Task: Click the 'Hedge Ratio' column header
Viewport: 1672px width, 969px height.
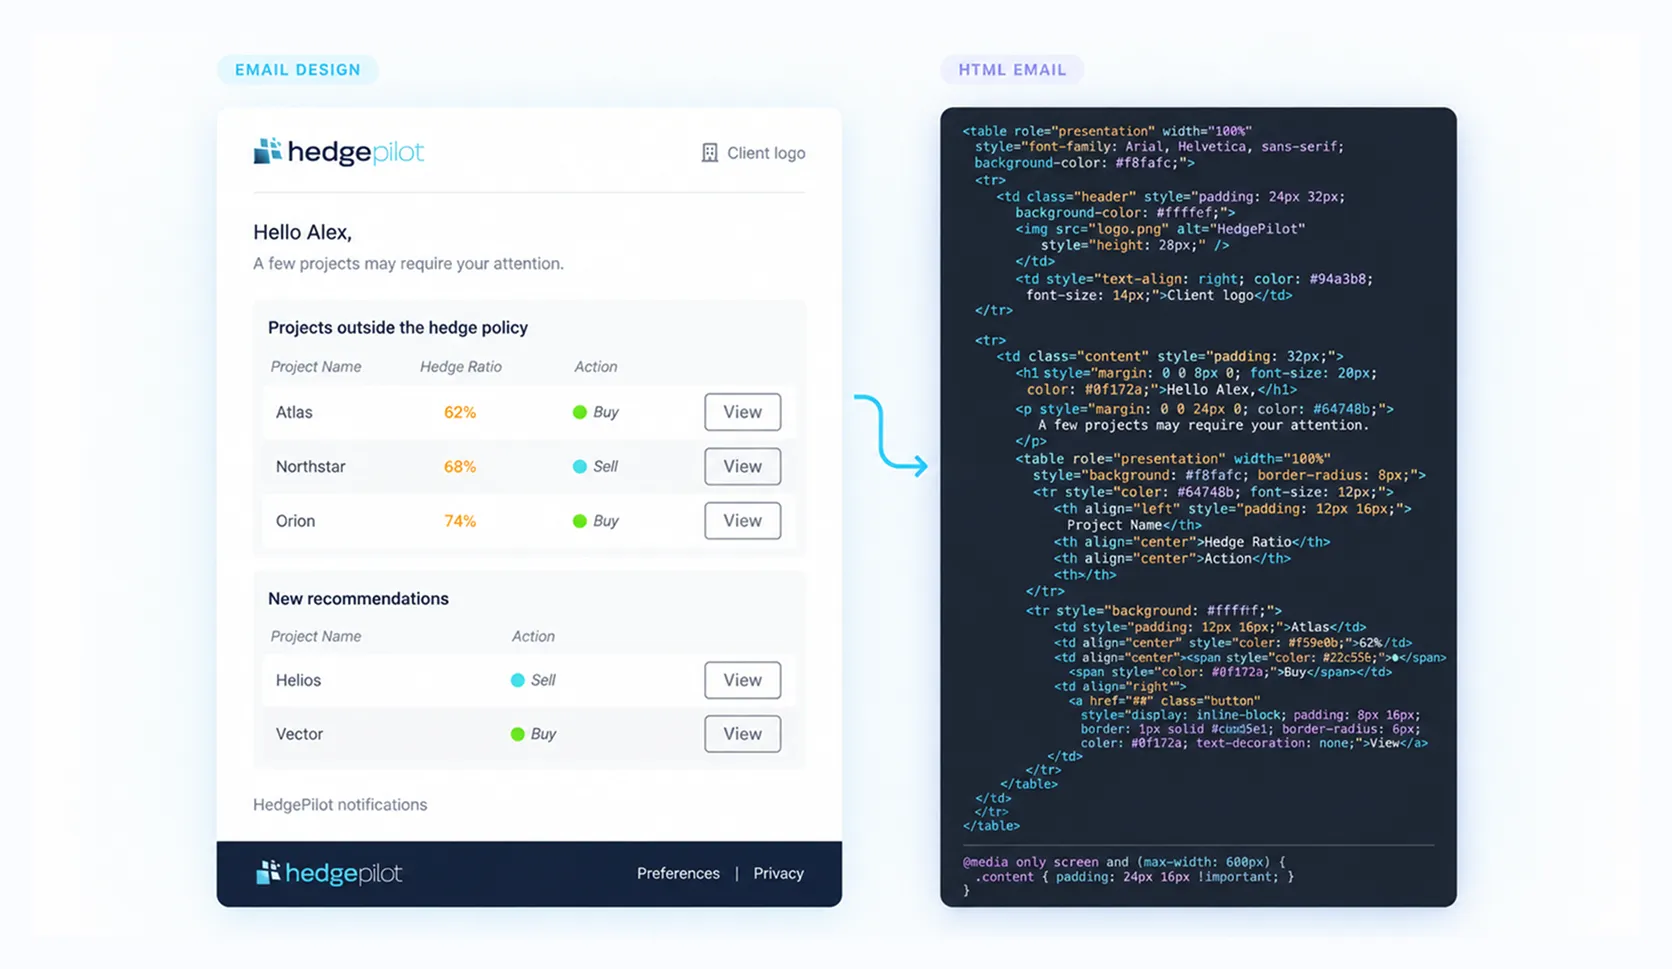Action: (x=461, y=367)
